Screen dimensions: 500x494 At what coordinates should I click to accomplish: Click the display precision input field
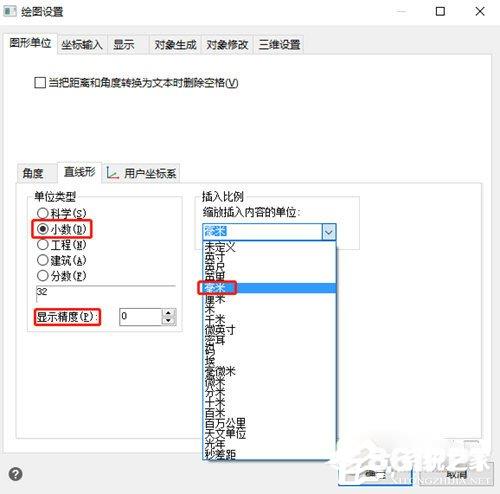(x=141, y=316)
